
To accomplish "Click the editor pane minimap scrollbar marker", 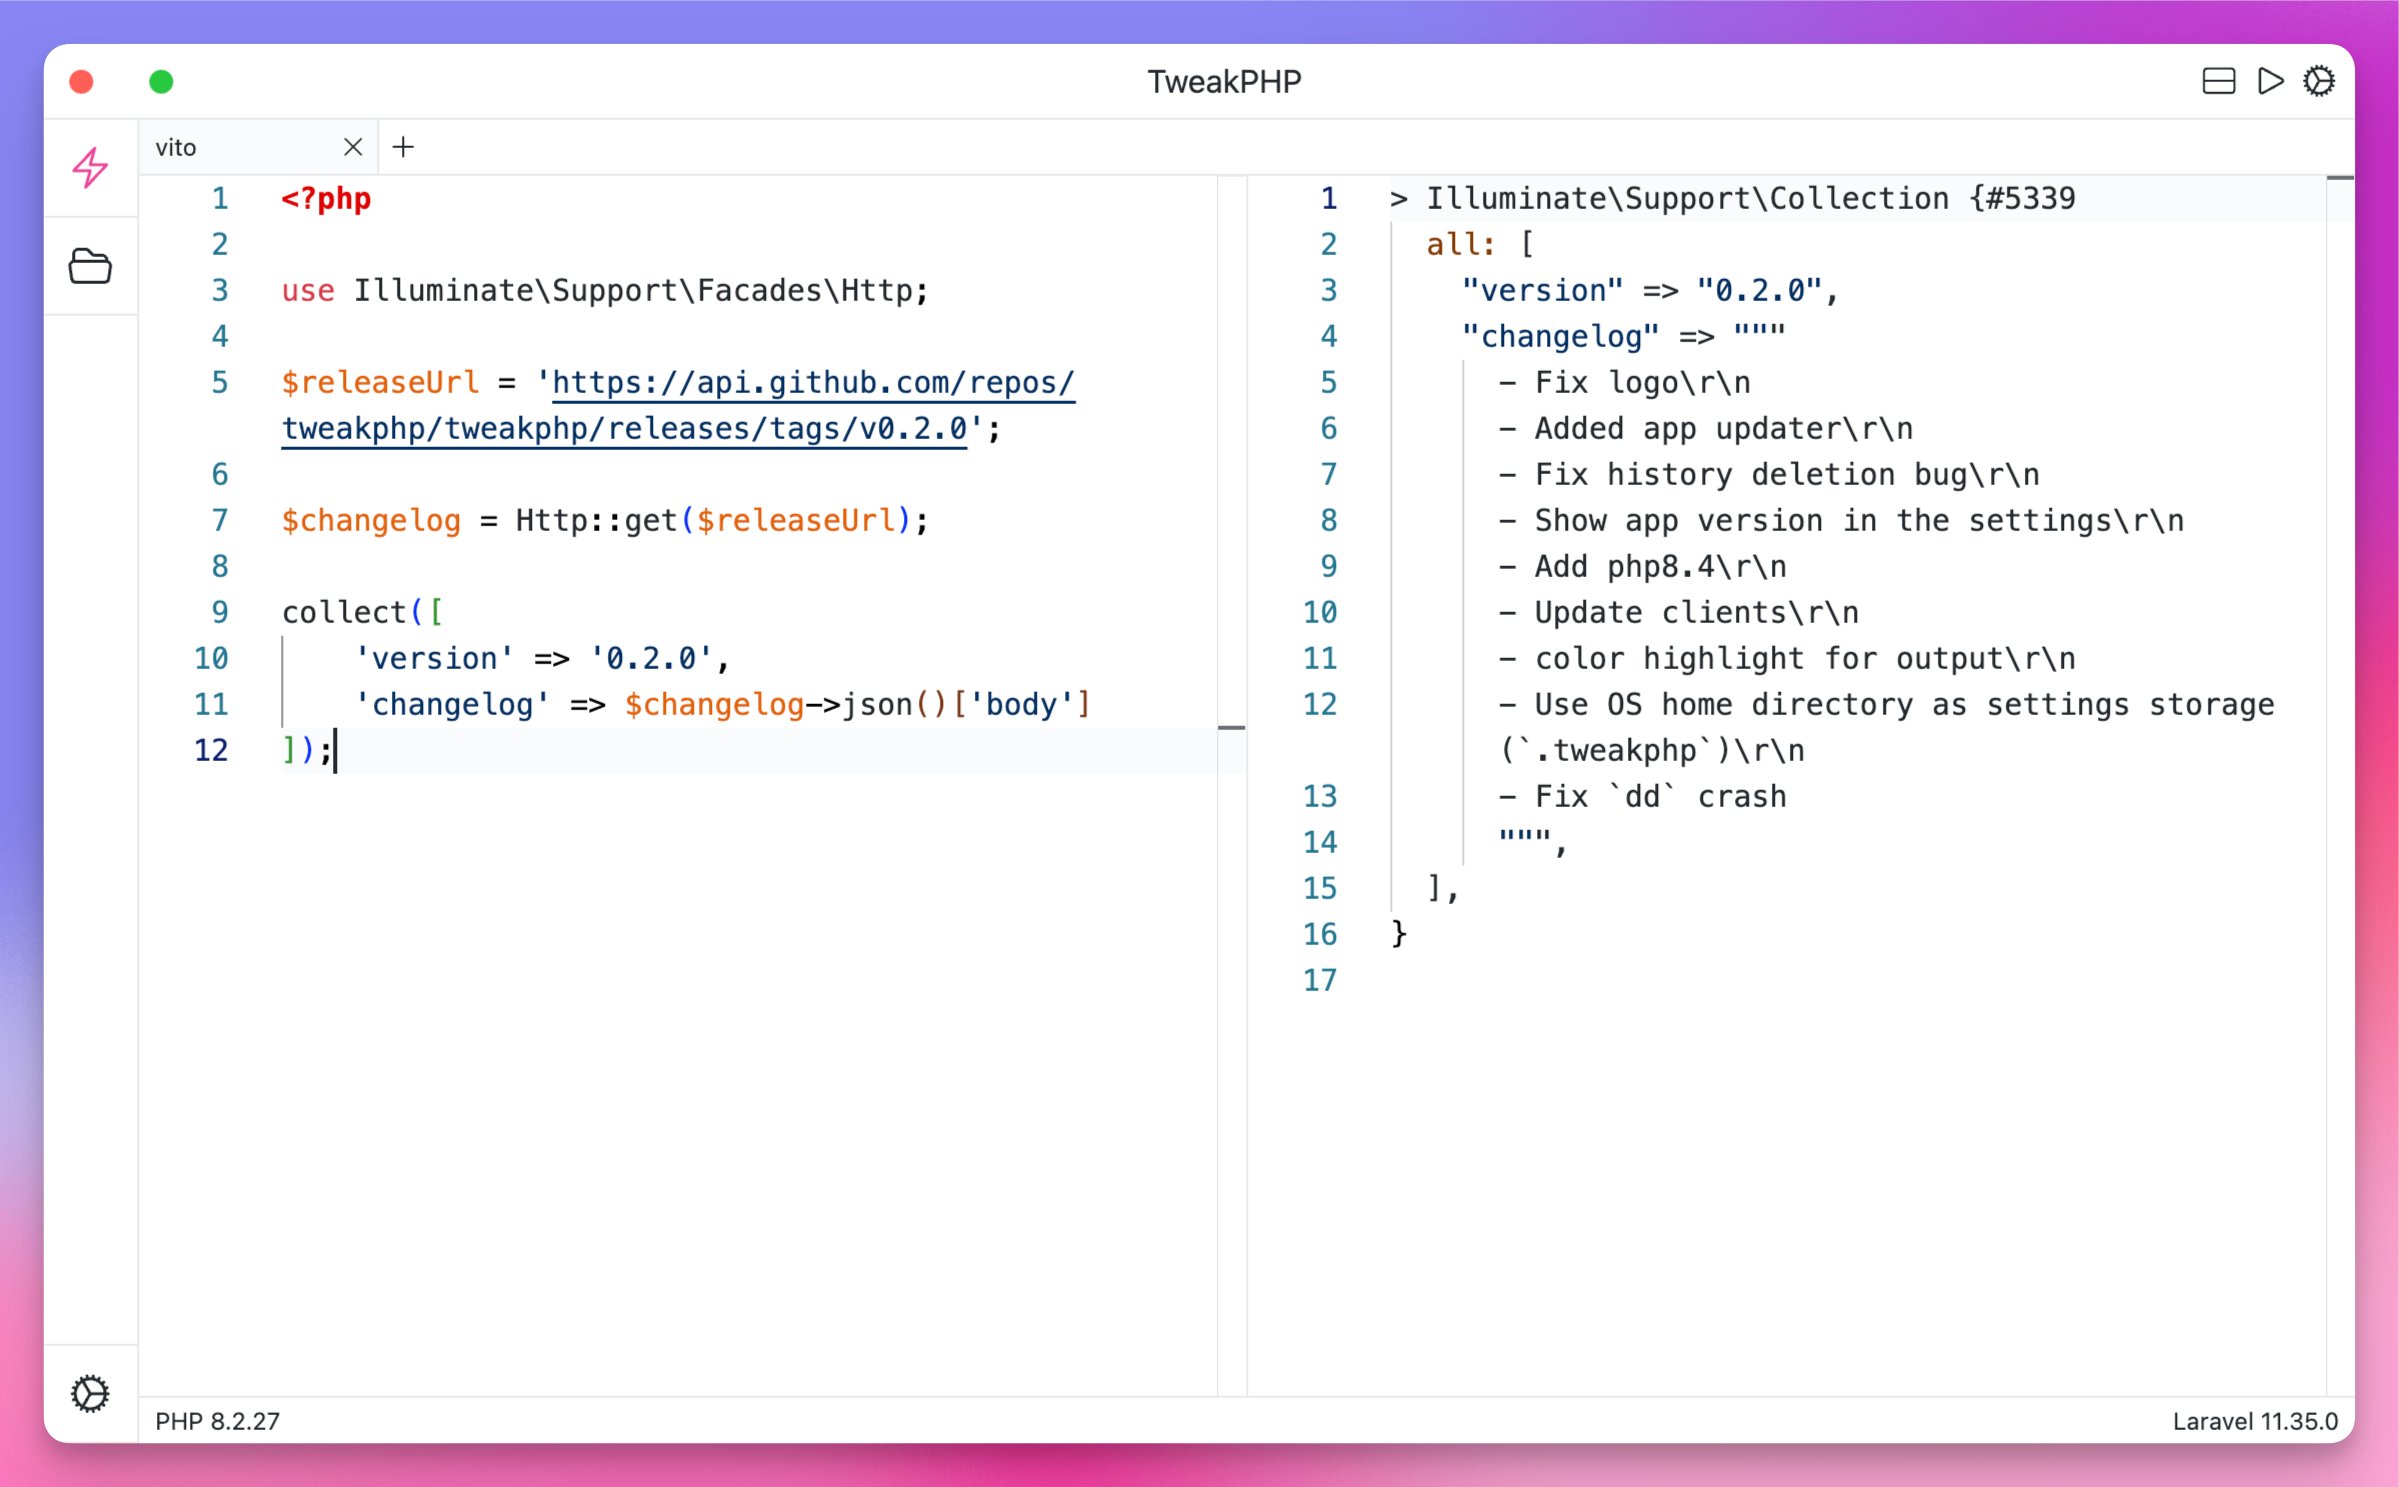I will tap(1232, 728).
